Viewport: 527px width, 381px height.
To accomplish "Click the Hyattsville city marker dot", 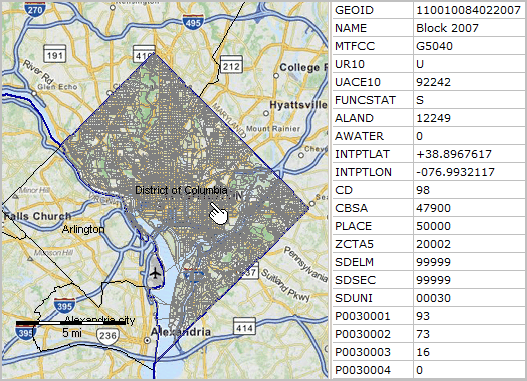I will pos(266,113).
